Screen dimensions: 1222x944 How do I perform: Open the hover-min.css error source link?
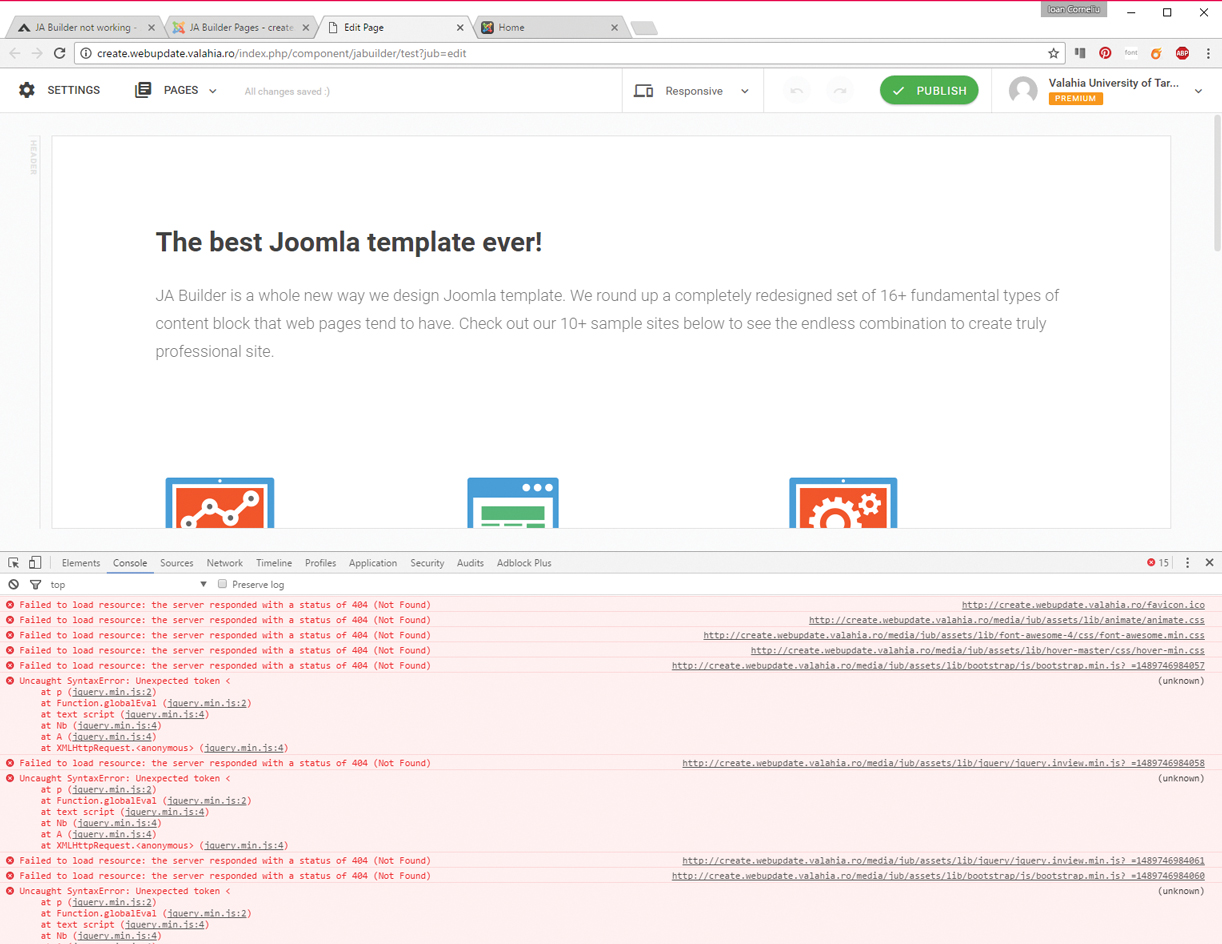point(978,650)
